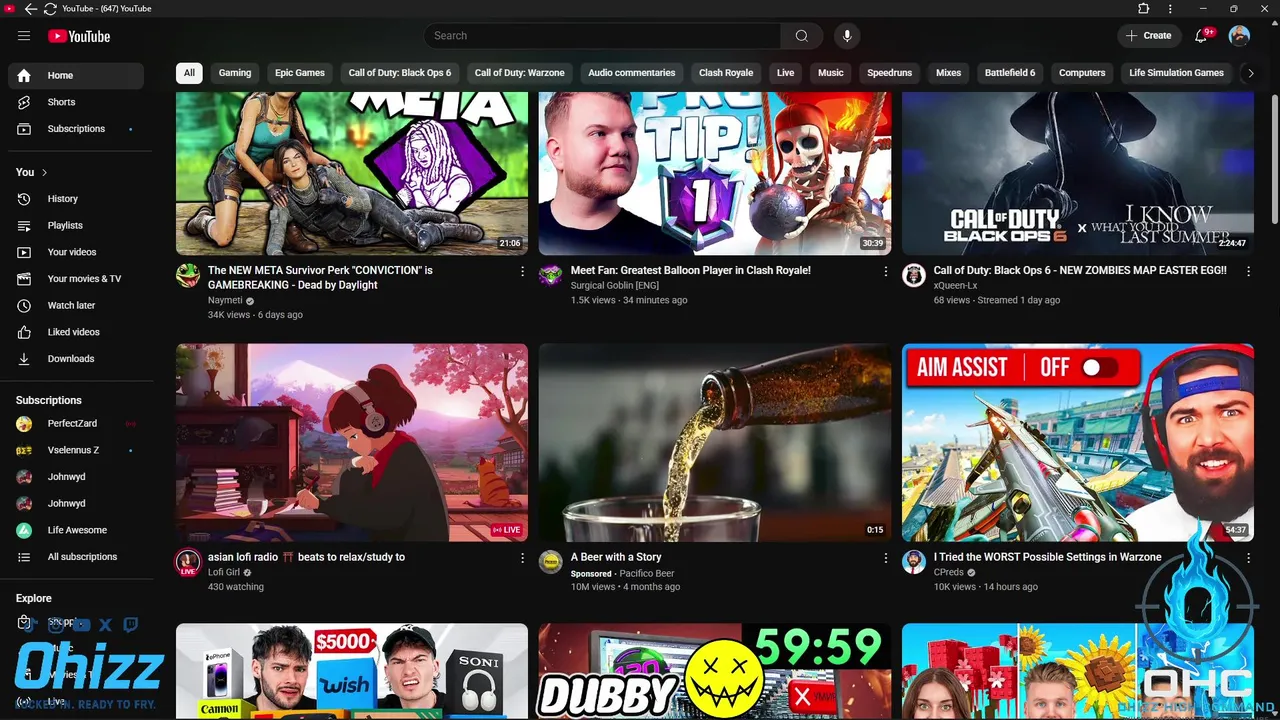Open Your videos in the sidebar
1280x720 pixels.
[76, 252]
